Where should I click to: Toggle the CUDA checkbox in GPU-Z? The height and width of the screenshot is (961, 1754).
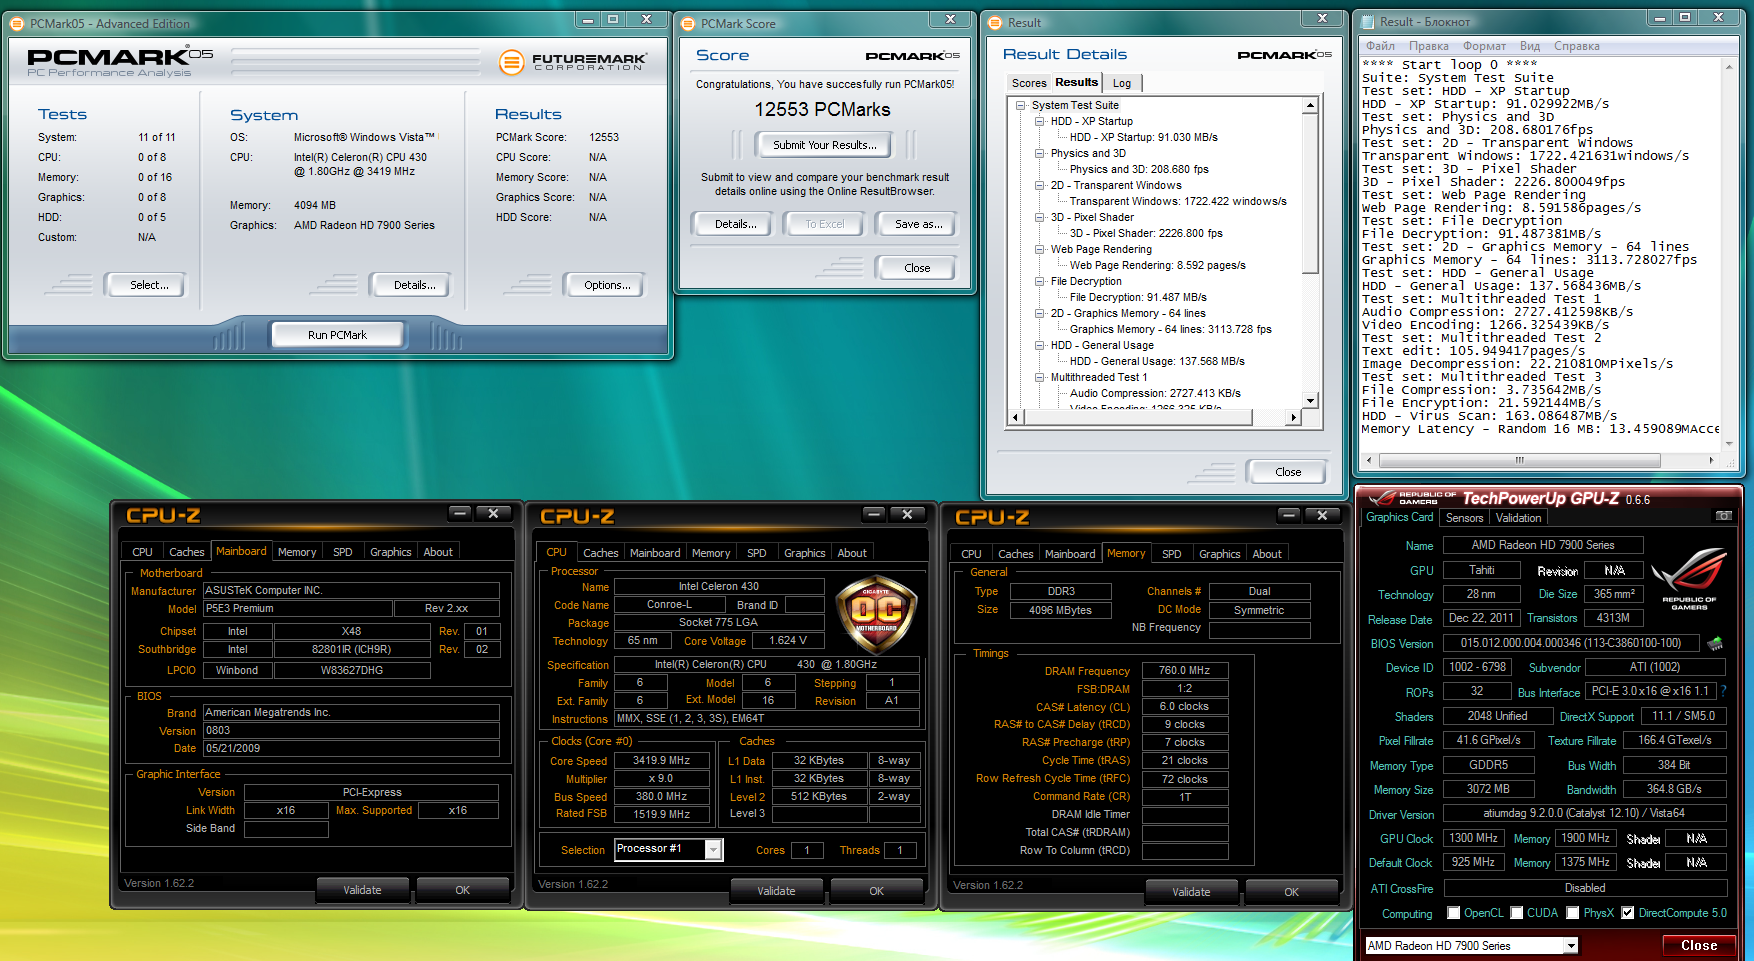(x=1517, y=913)
